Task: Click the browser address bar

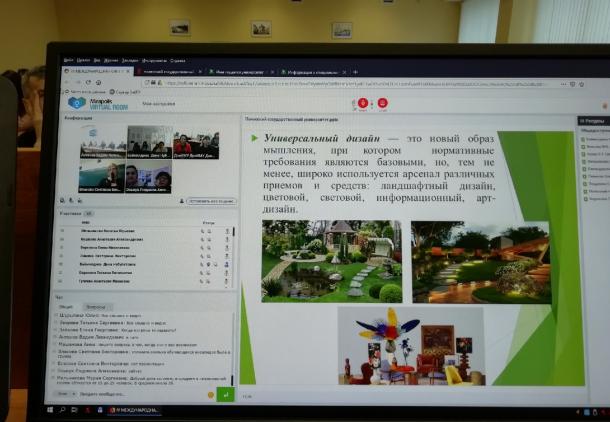Action: (300, 85)
